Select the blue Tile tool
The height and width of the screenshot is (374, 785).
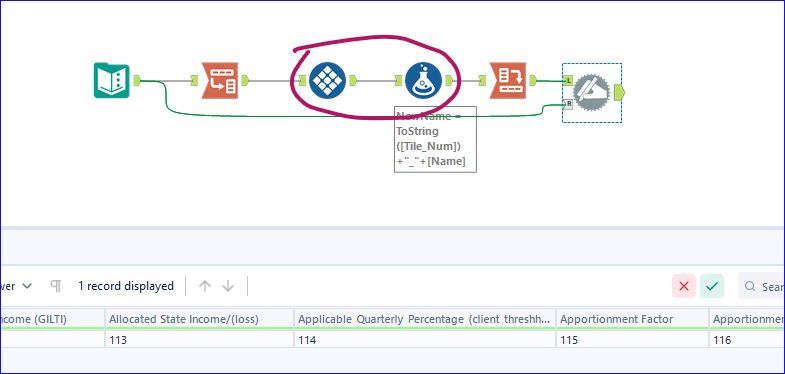coord(327,80)
